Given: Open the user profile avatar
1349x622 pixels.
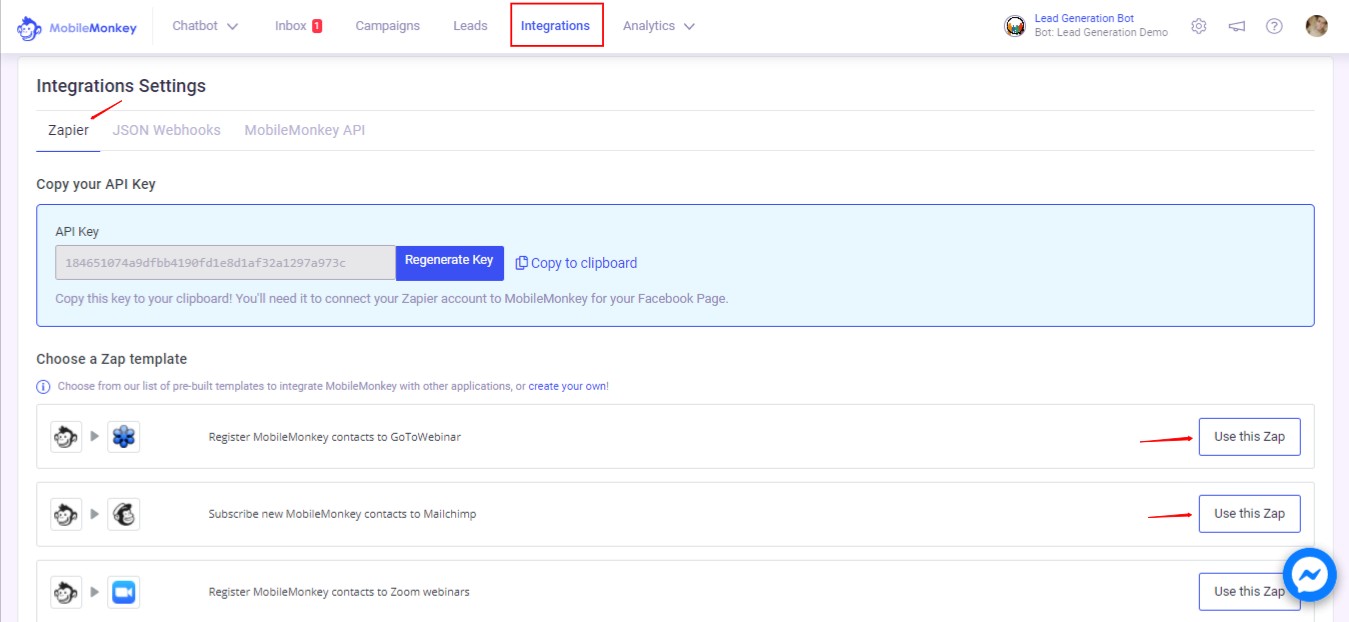Looking at the screenshot, I should click(1317, 26).
